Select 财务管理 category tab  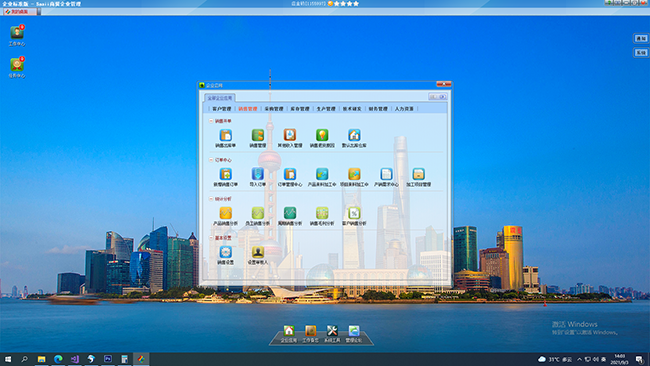tap(378, 109)
